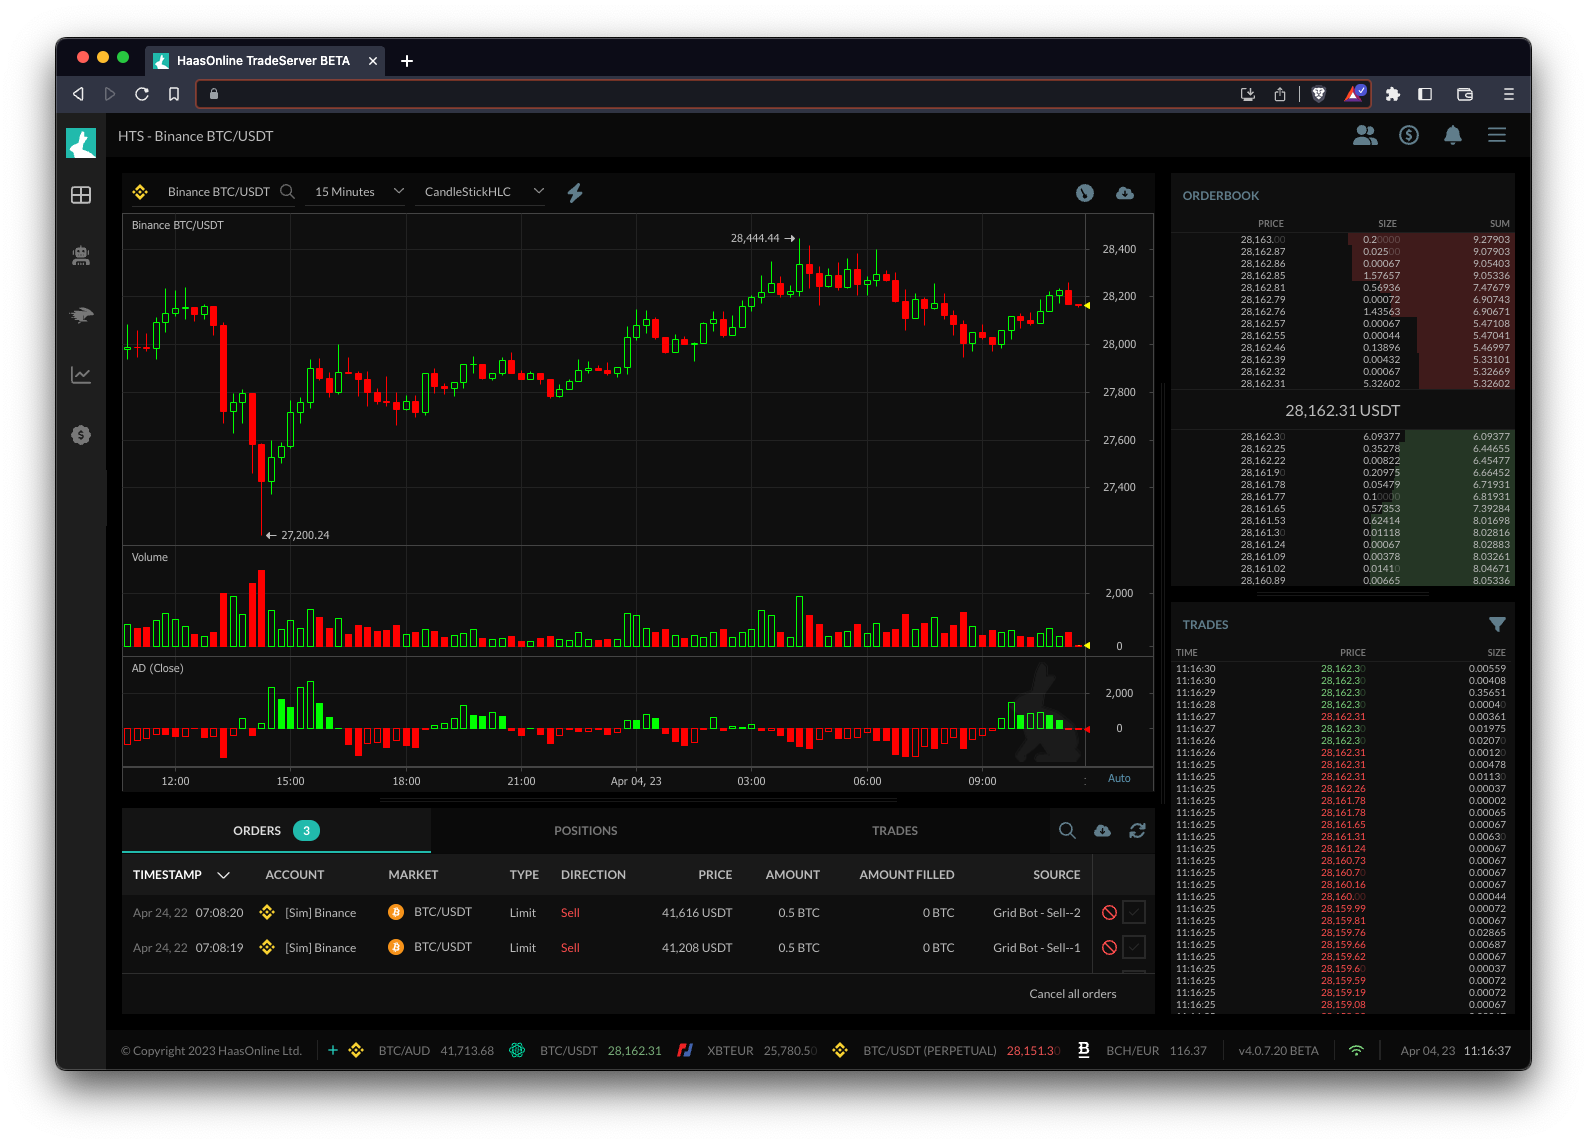
Task: Switch to the TRADES tab in bottom panel
Action: [x=895, y=831]
